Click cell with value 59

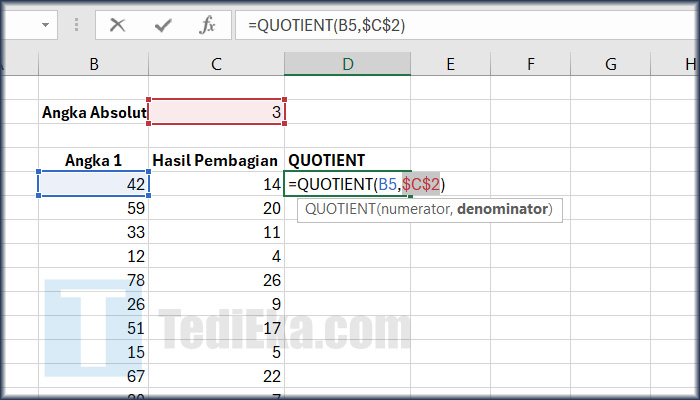click(x=93, y=208)
